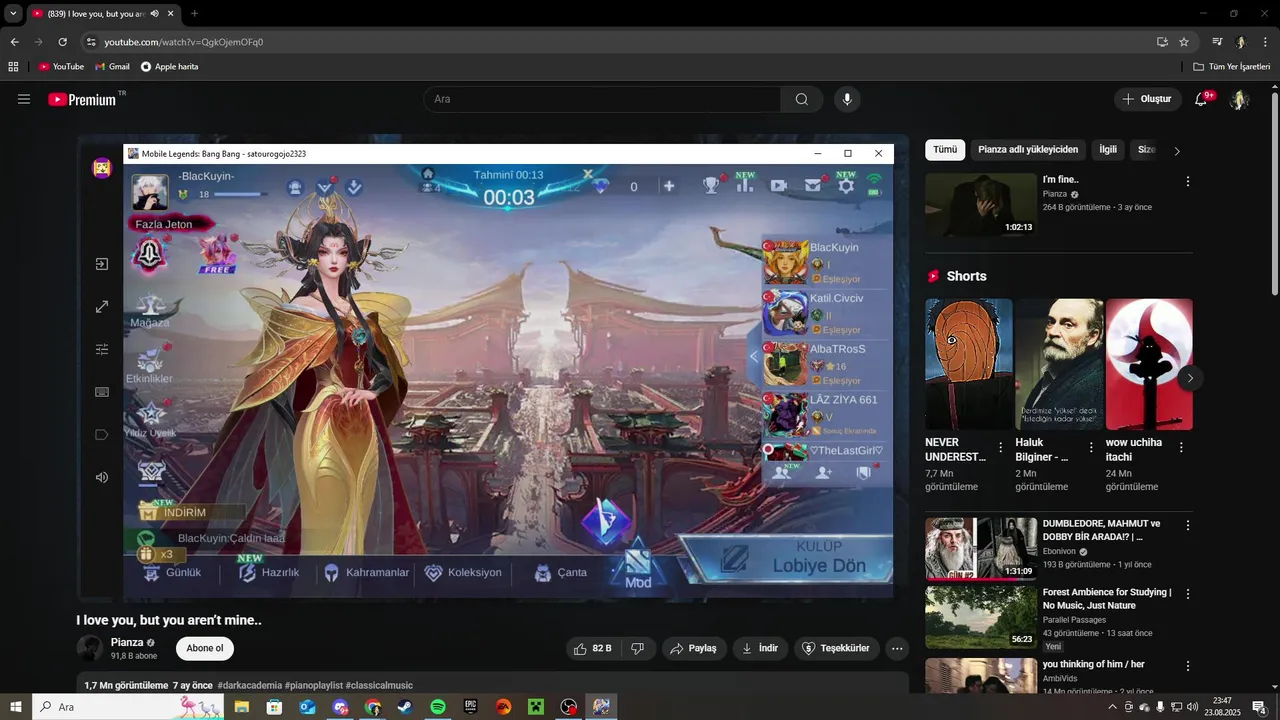
Task: Click emulator volume speaker icon
Action: point(101,477)
